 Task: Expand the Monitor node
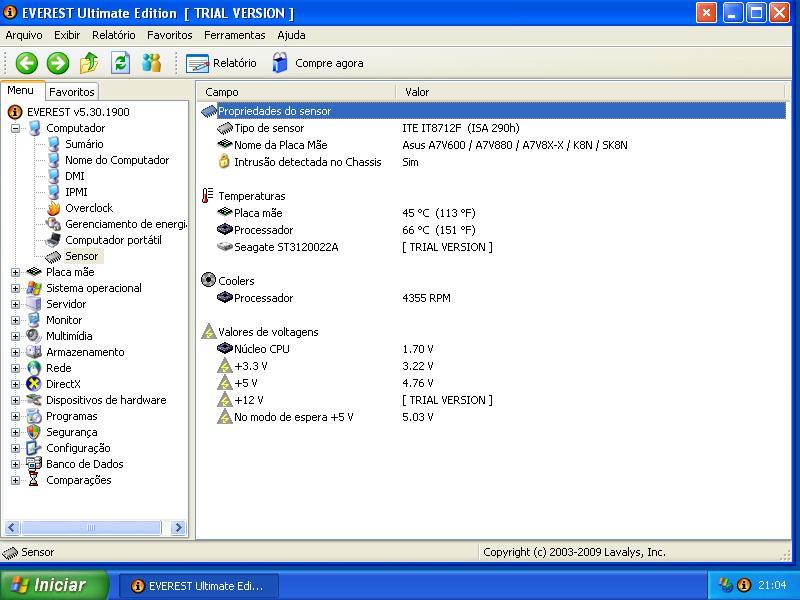coord(15,320)
